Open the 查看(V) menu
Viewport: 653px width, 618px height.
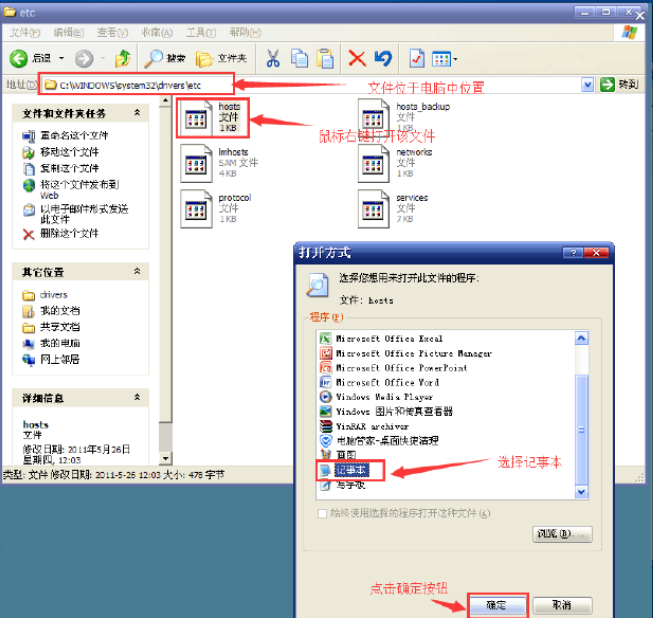[112, 32]
